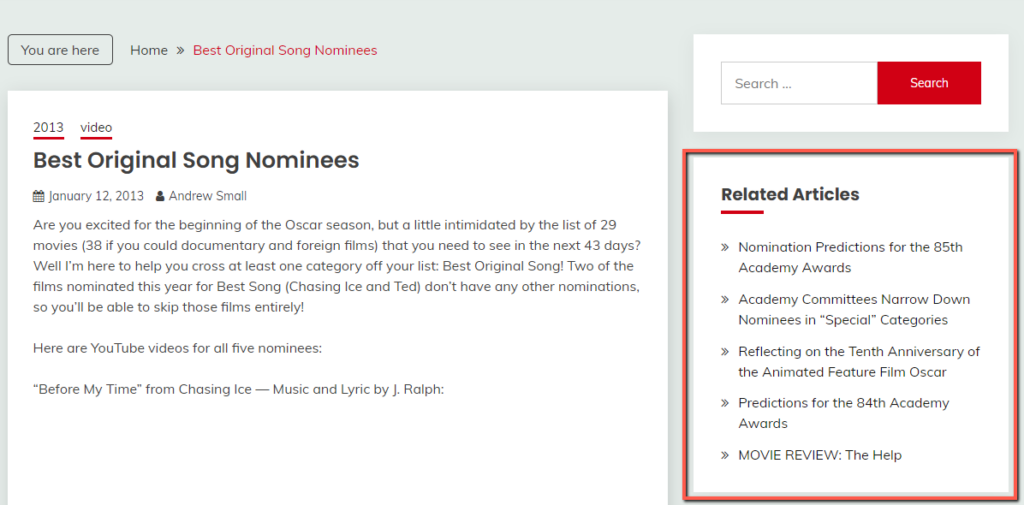This screenshot has height=505, width=1024.
Task: Open MOVIE REVIEW: The Help article
Action: click(820, 455)
